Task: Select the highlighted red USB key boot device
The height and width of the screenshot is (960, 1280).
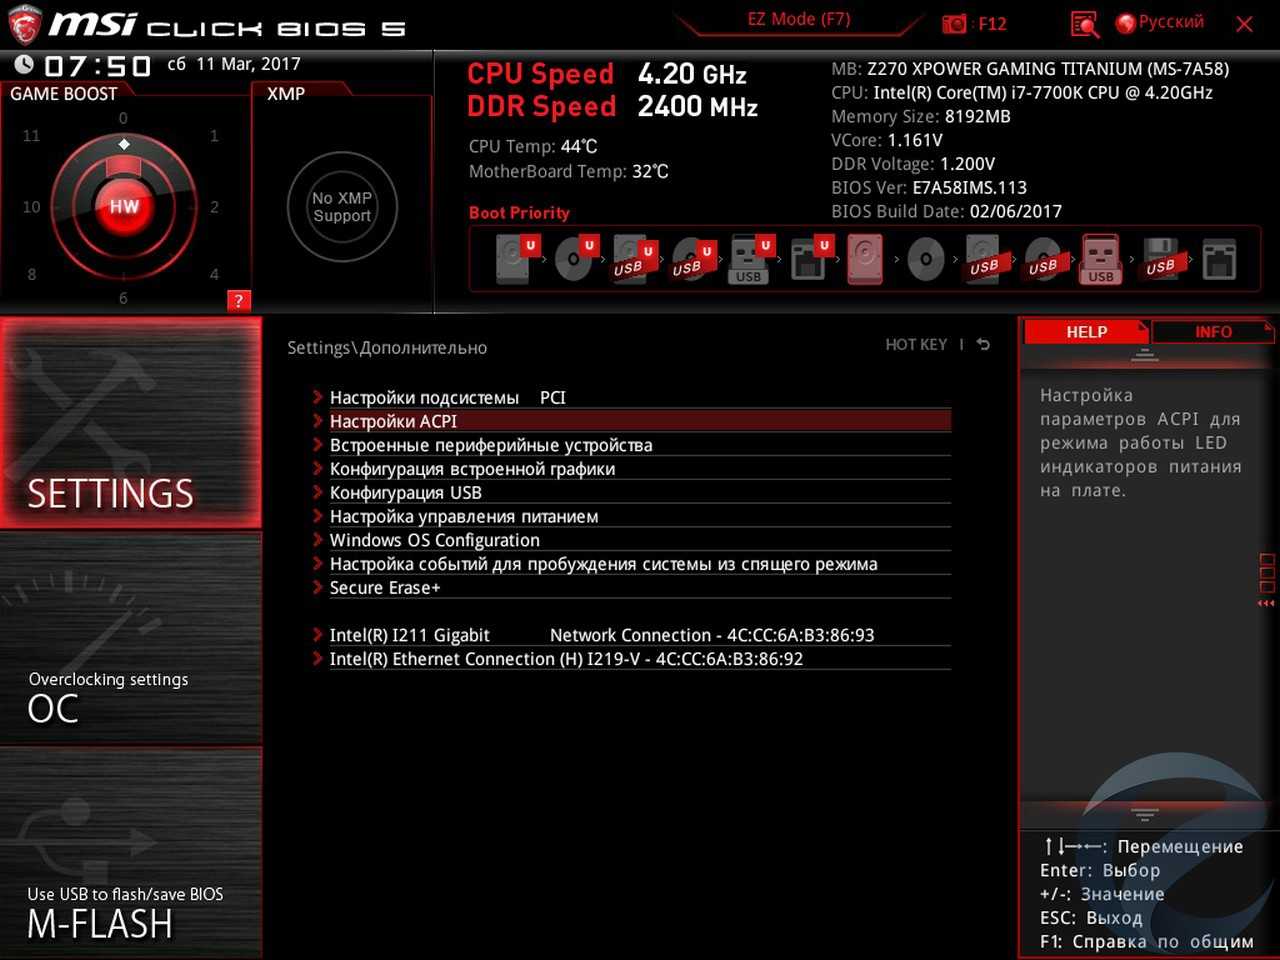Action: pos(1100,259)
